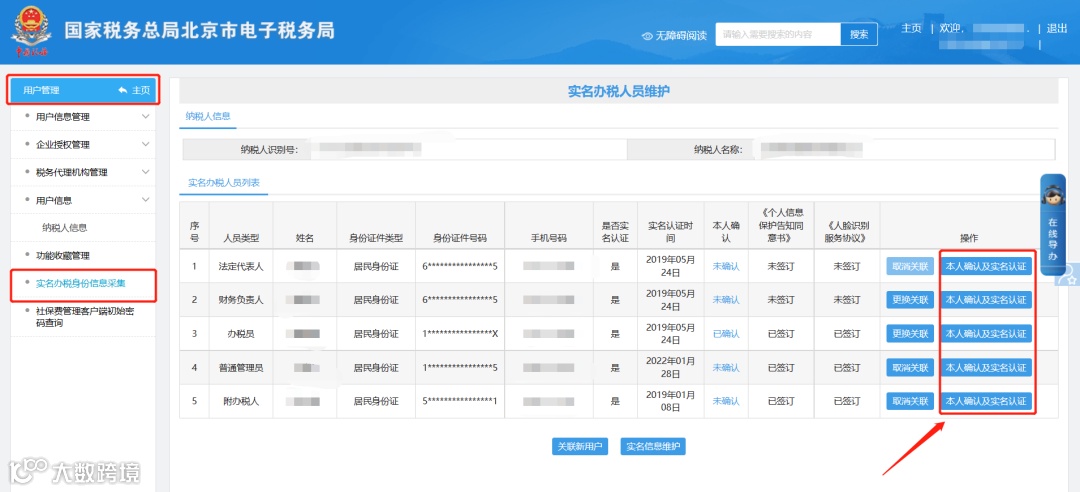Open 社保费管理客户端初始密码查询
Screen dimensions: 1080x492
pyautogui.click(x=85, y=316)
